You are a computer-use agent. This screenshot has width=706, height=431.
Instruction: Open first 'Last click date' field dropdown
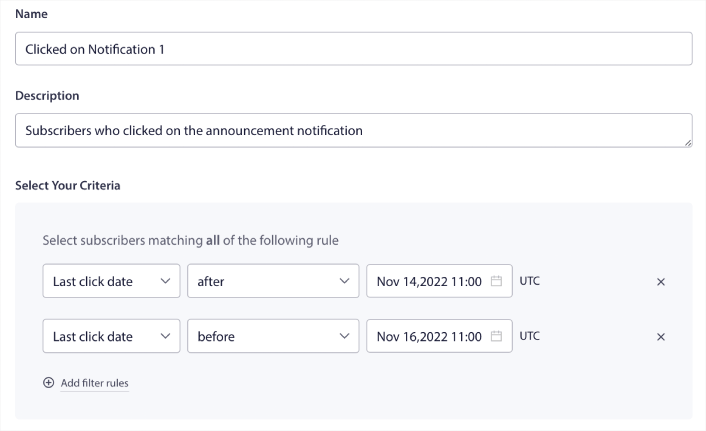pyautogui.click(x=111, y=282)
